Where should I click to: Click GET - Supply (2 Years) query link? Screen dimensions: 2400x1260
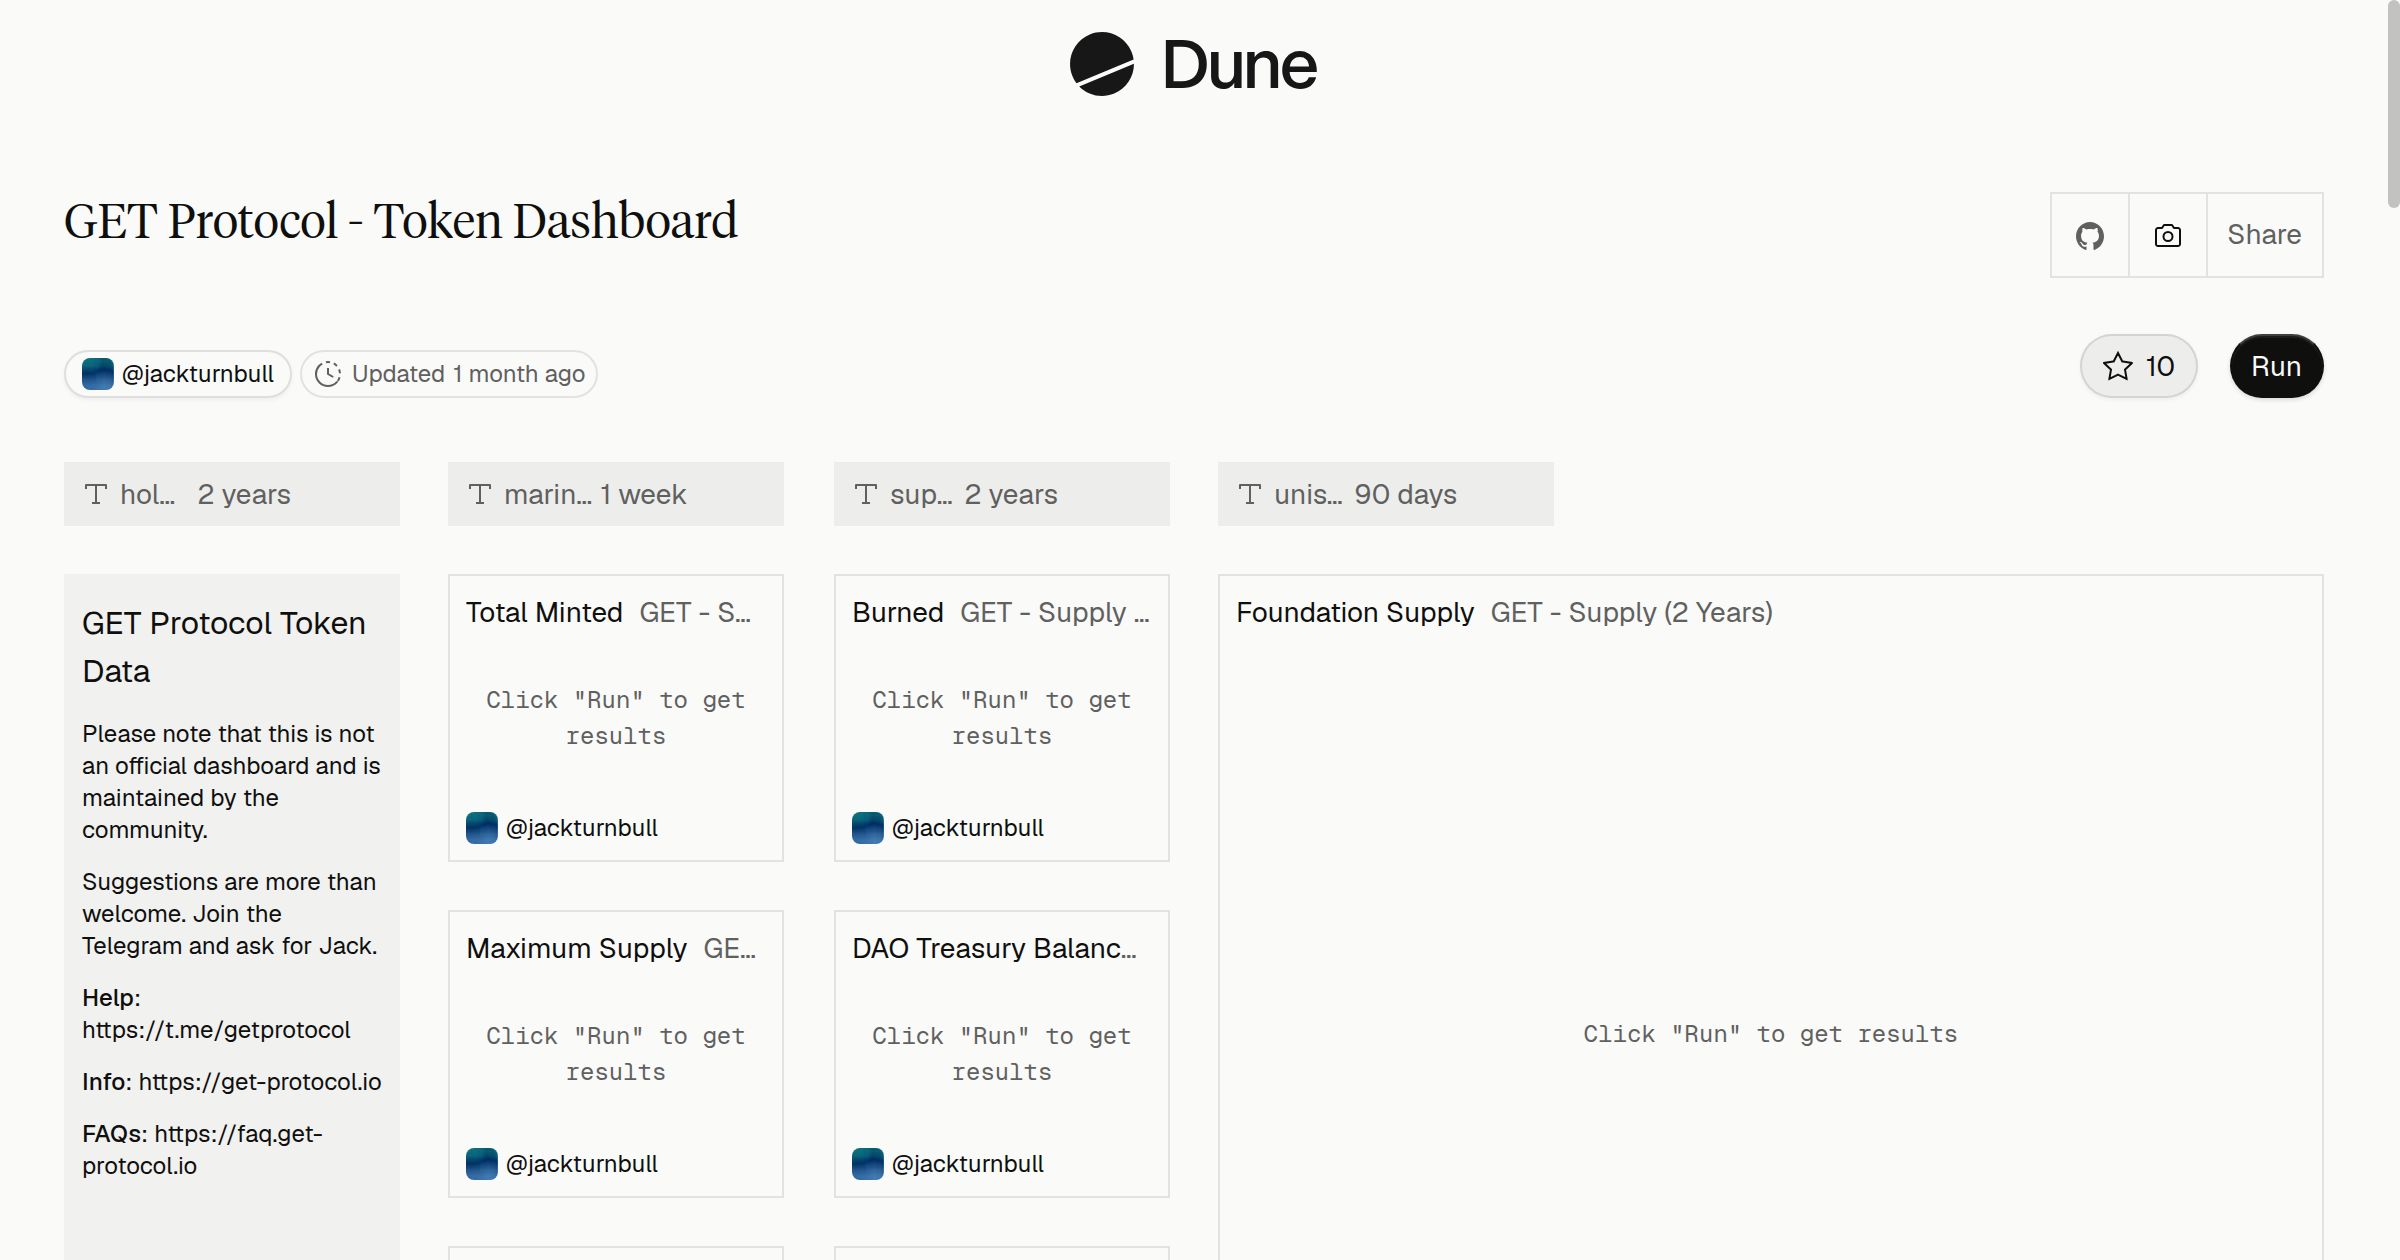1631,612
